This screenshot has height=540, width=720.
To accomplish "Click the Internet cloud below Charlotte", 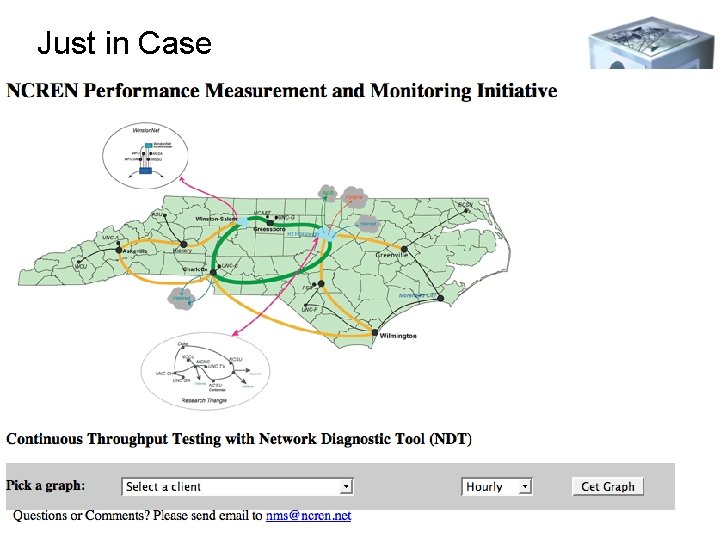I will (x=181, y=298).
